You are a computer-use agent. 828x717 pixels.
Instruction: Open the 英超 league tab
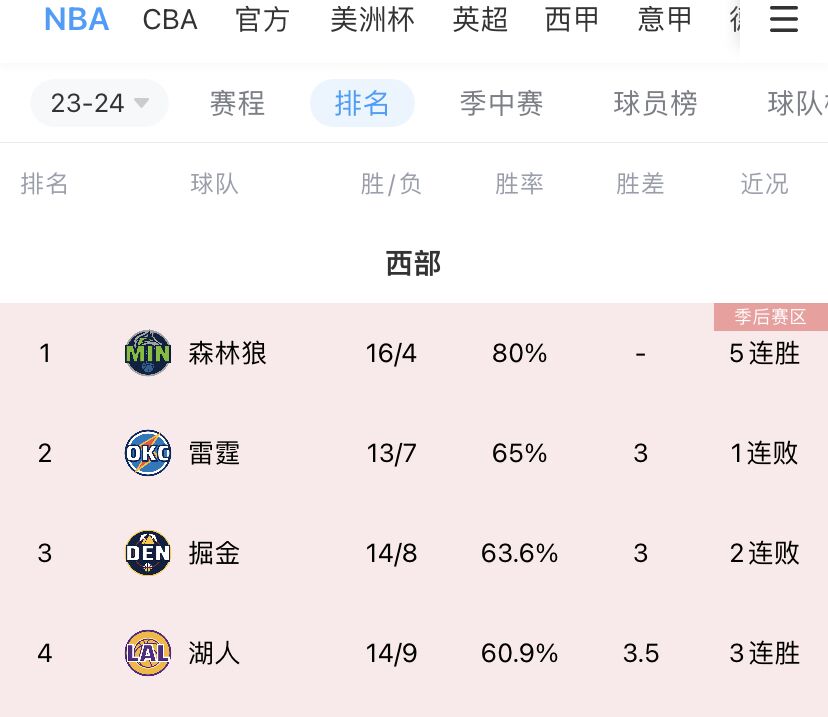(480, 20)
